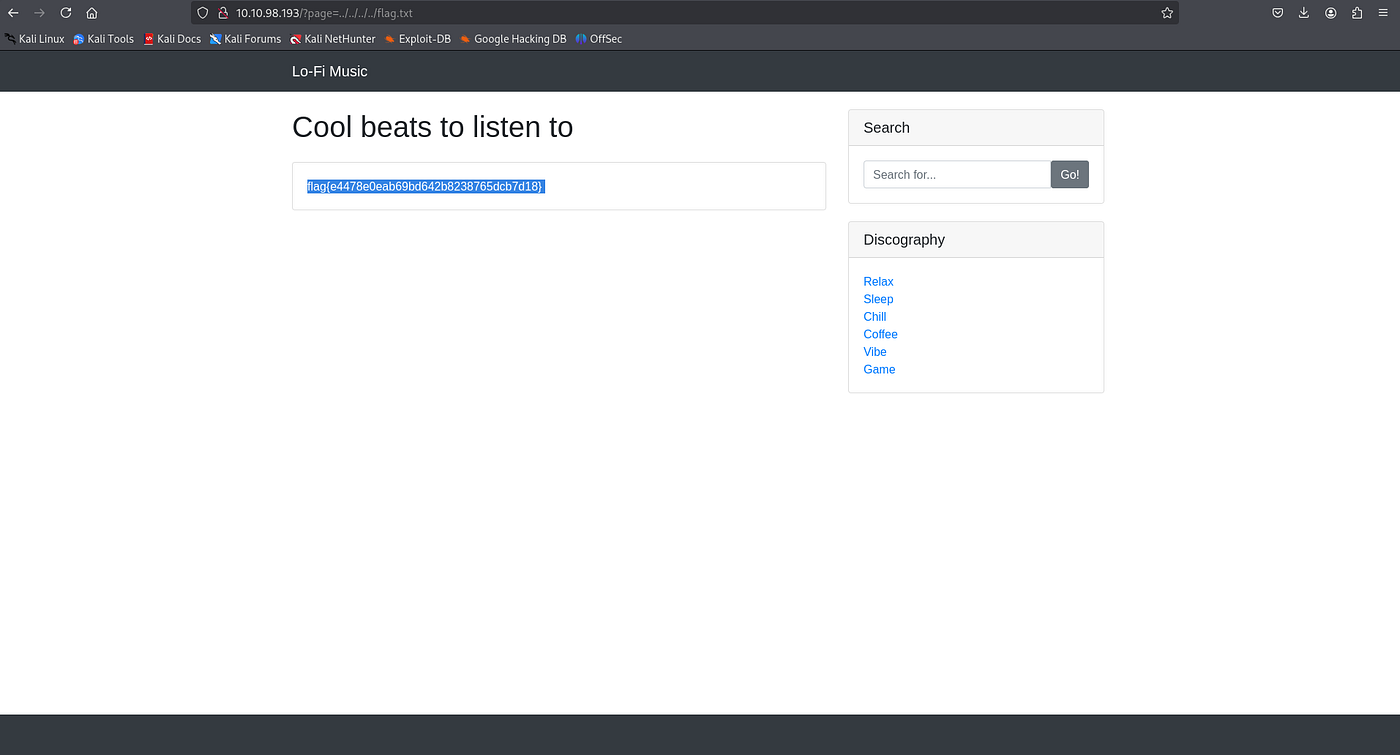The height and width of the screenshot is (755, 1400).
Task: Reload the current page
Action: 65,13
